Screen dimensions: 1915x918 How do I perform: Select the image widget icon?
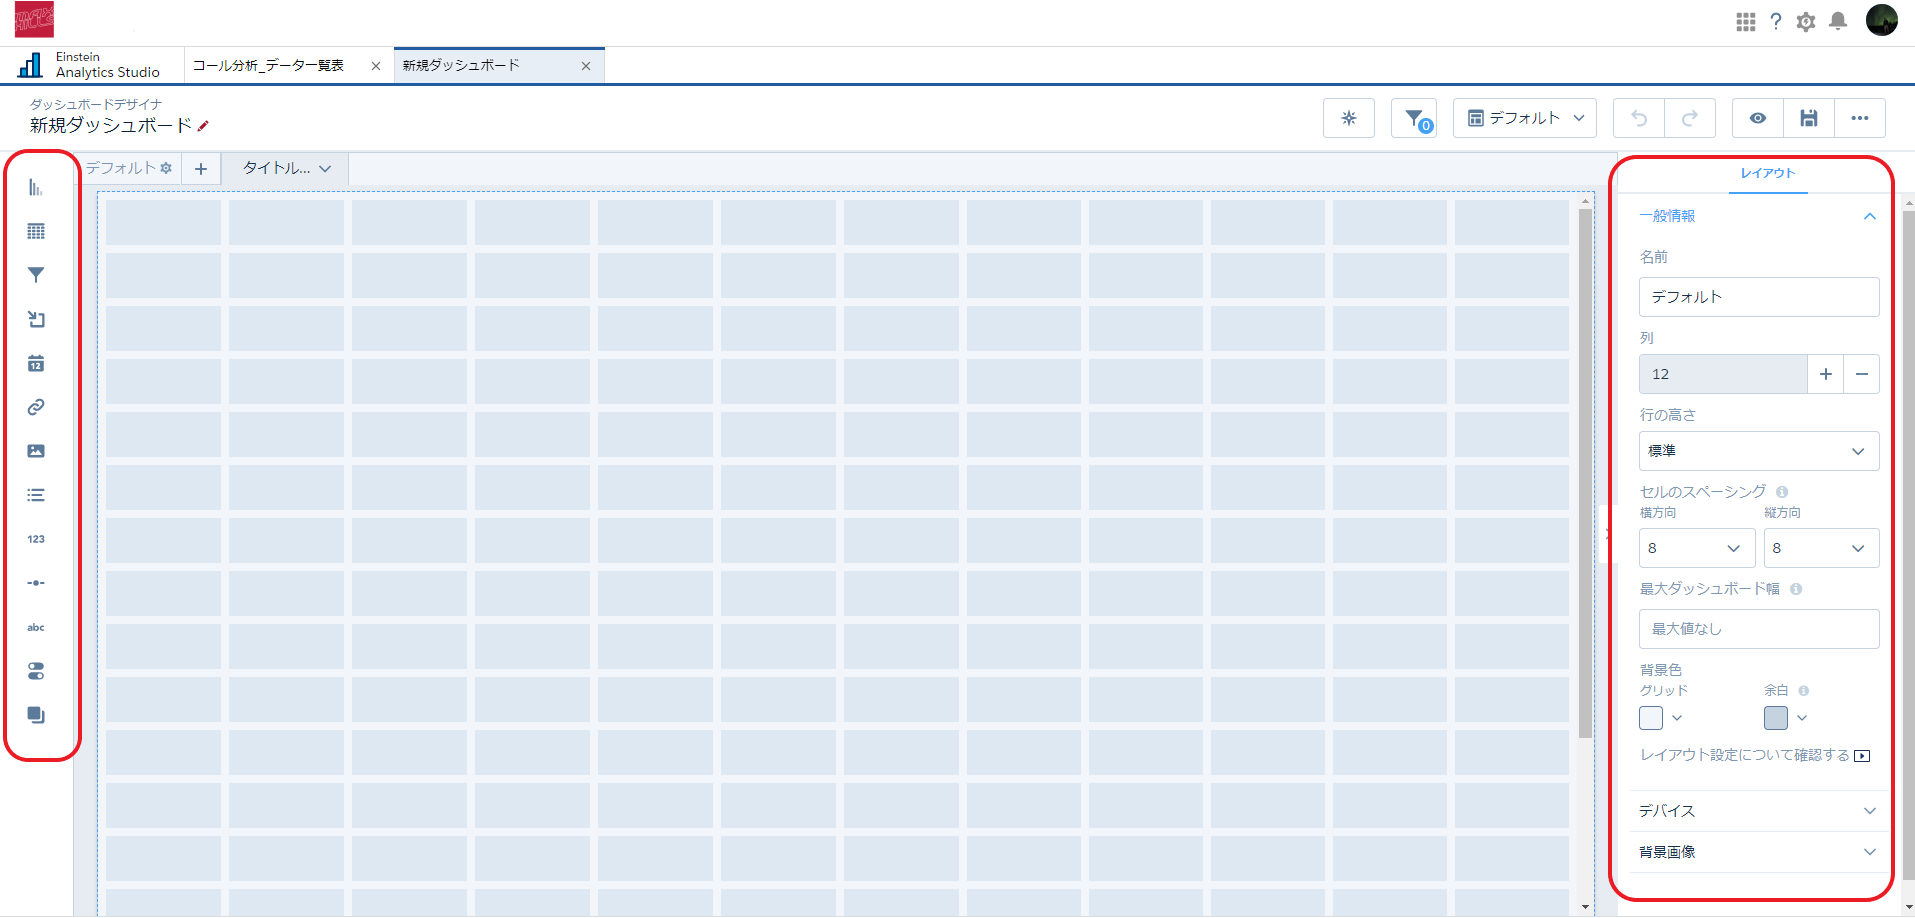[36, 451]
